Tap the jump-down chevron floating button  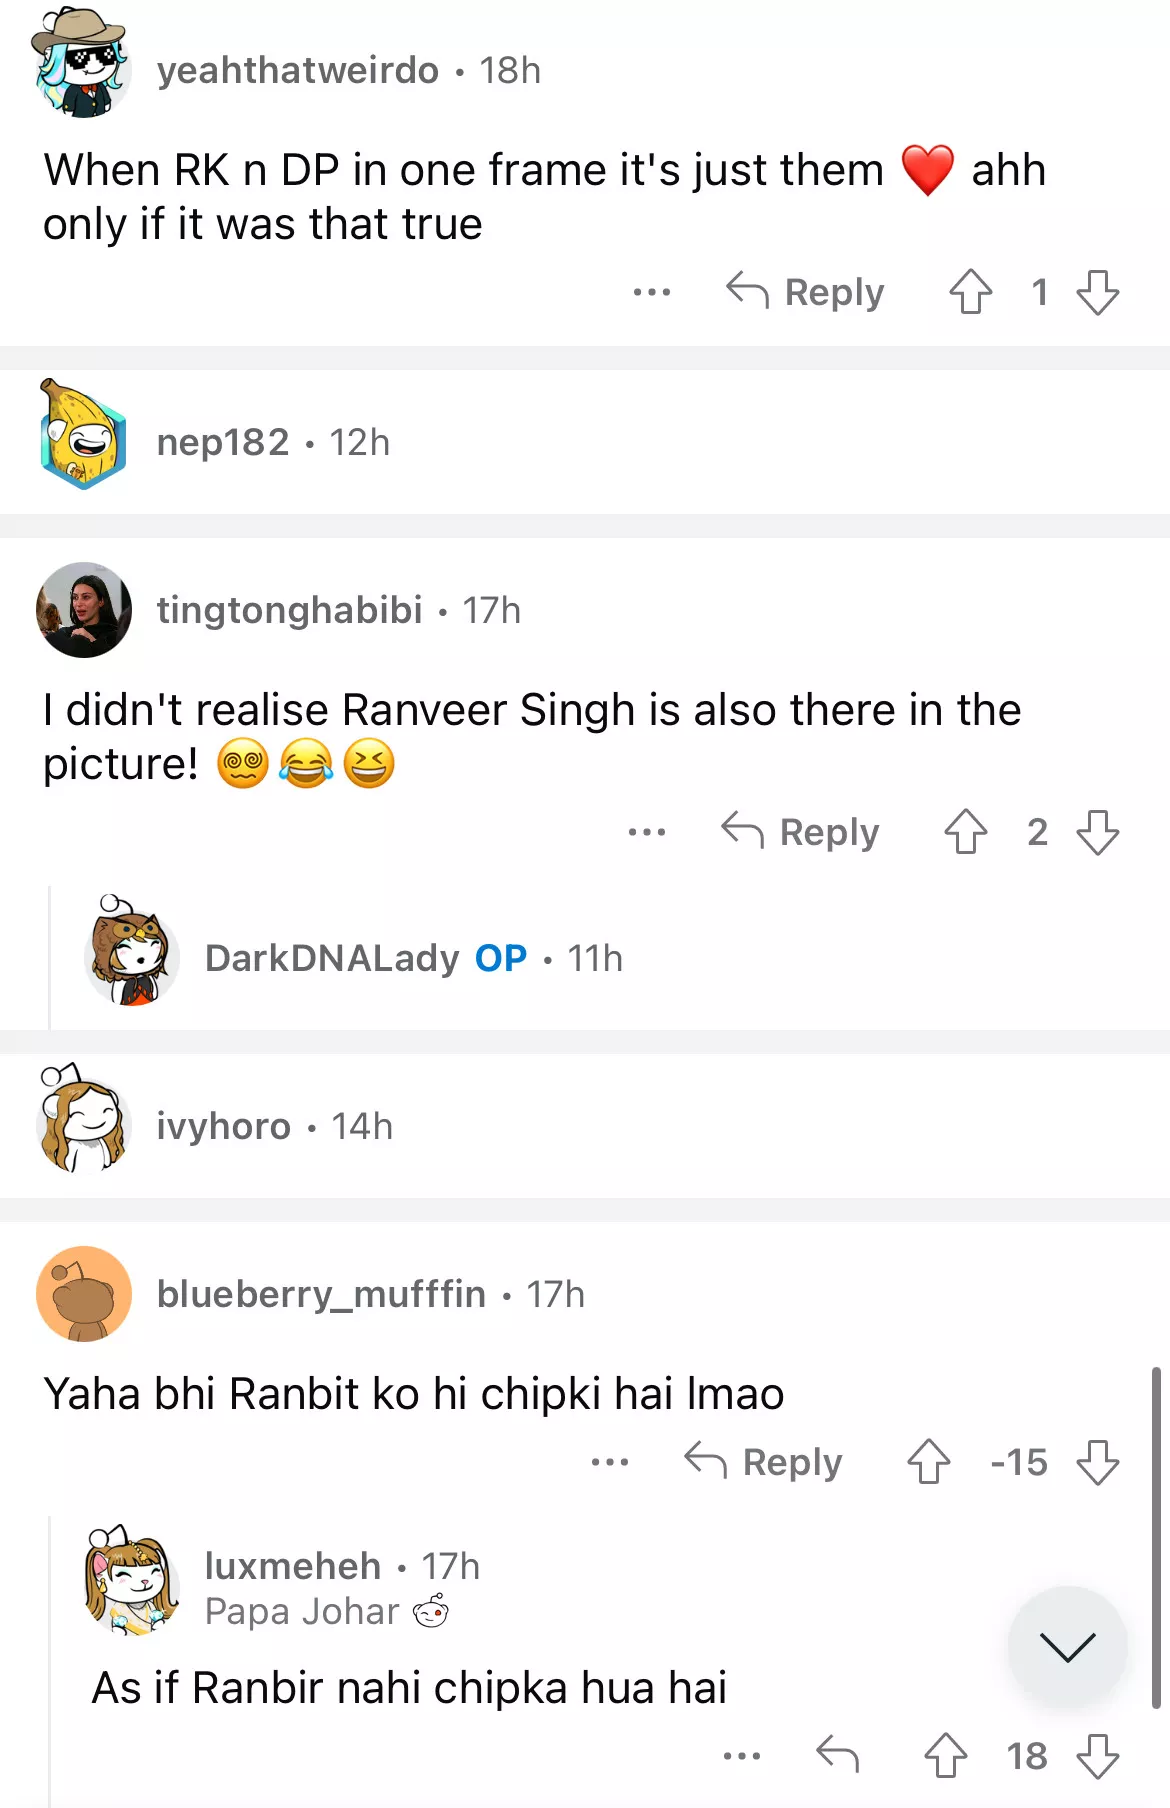tap(1067, 1646)
